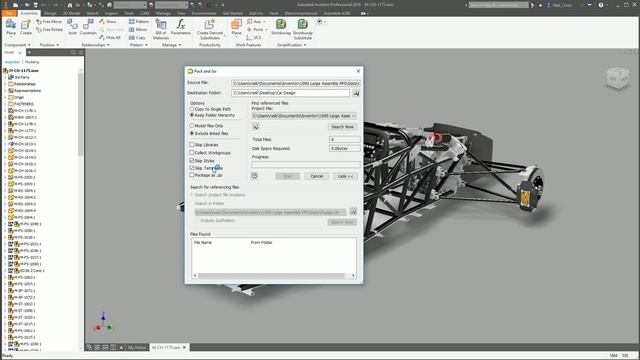Expand the 3rd Party tree node

5,77
